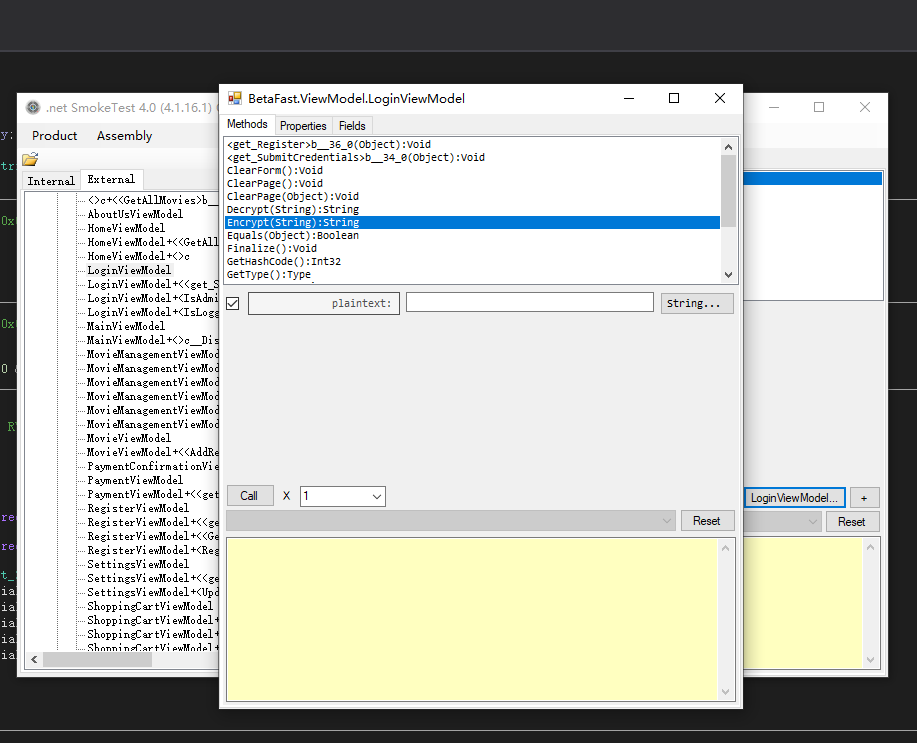Viewport: 917px width, 743px height.
Task: Select the plain SettingsViewModel tree node
Action: [138, 565]
